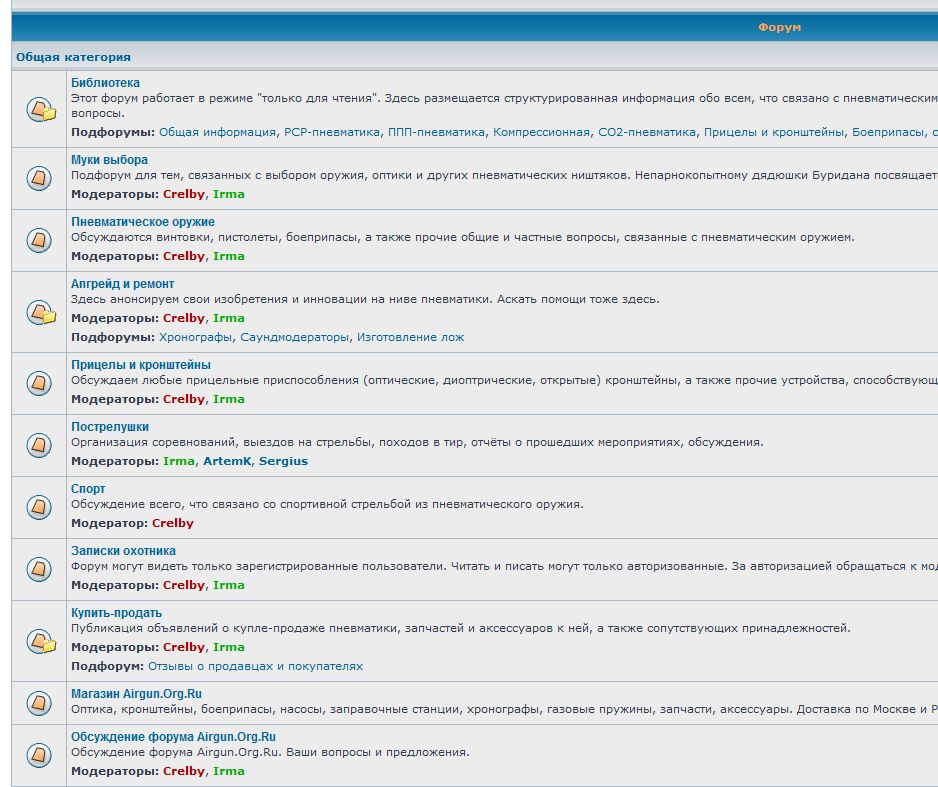Click the Общая категория header link
938x787 pixels.
(73, 57)
